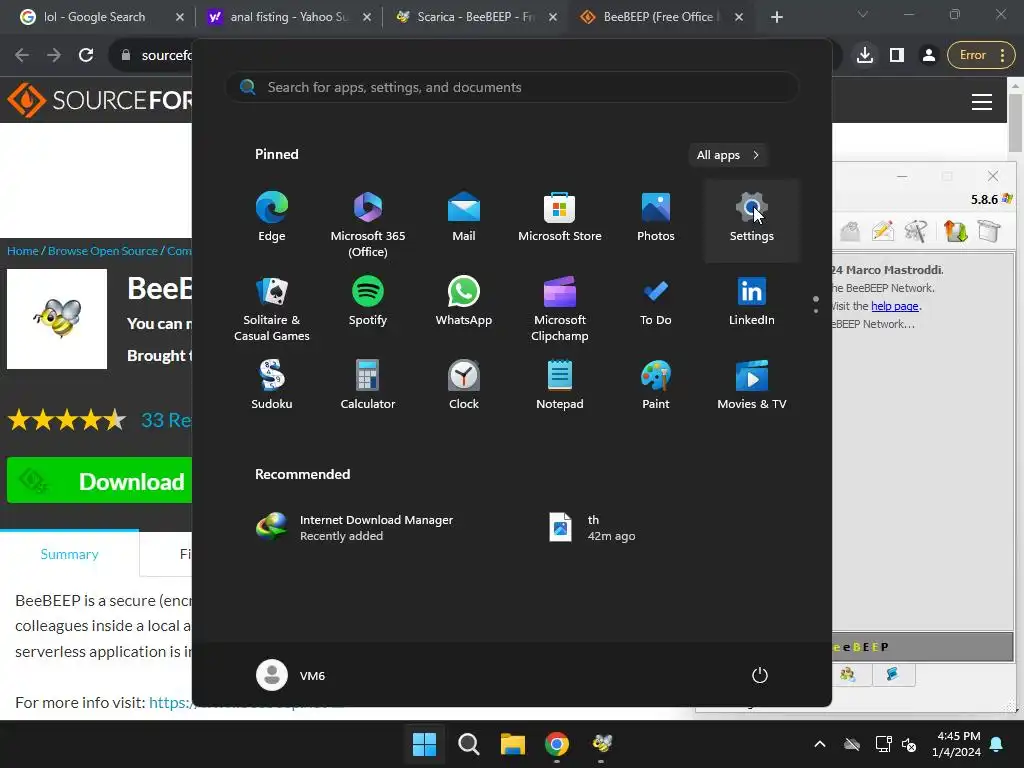Click Browse Open Source breadcrumb link
The height and width of the screenshot is (768, 1024).
pos(103,251)
